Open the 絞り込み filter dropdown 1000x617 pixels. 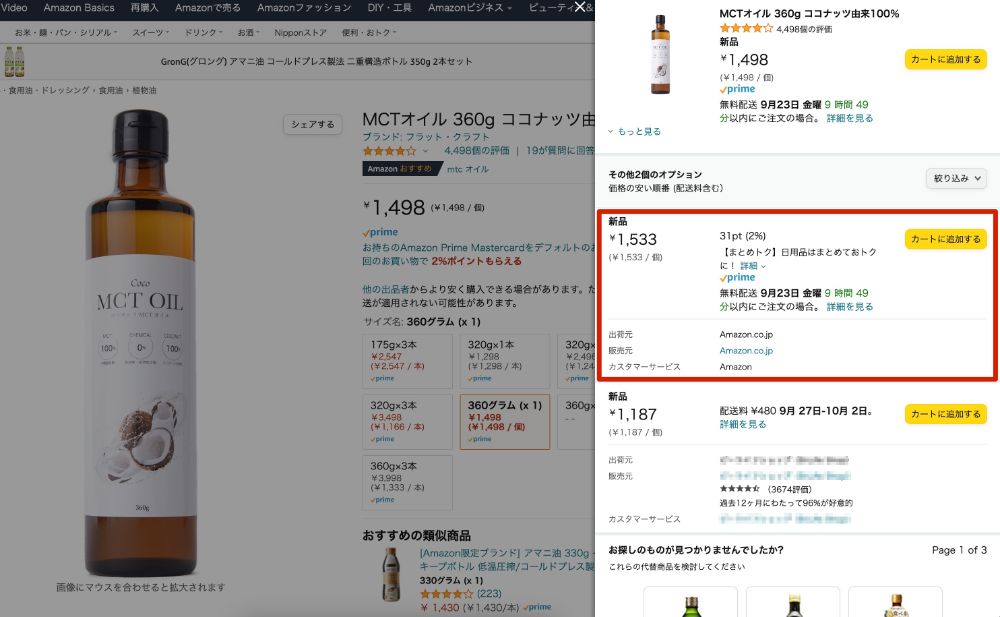957,179
